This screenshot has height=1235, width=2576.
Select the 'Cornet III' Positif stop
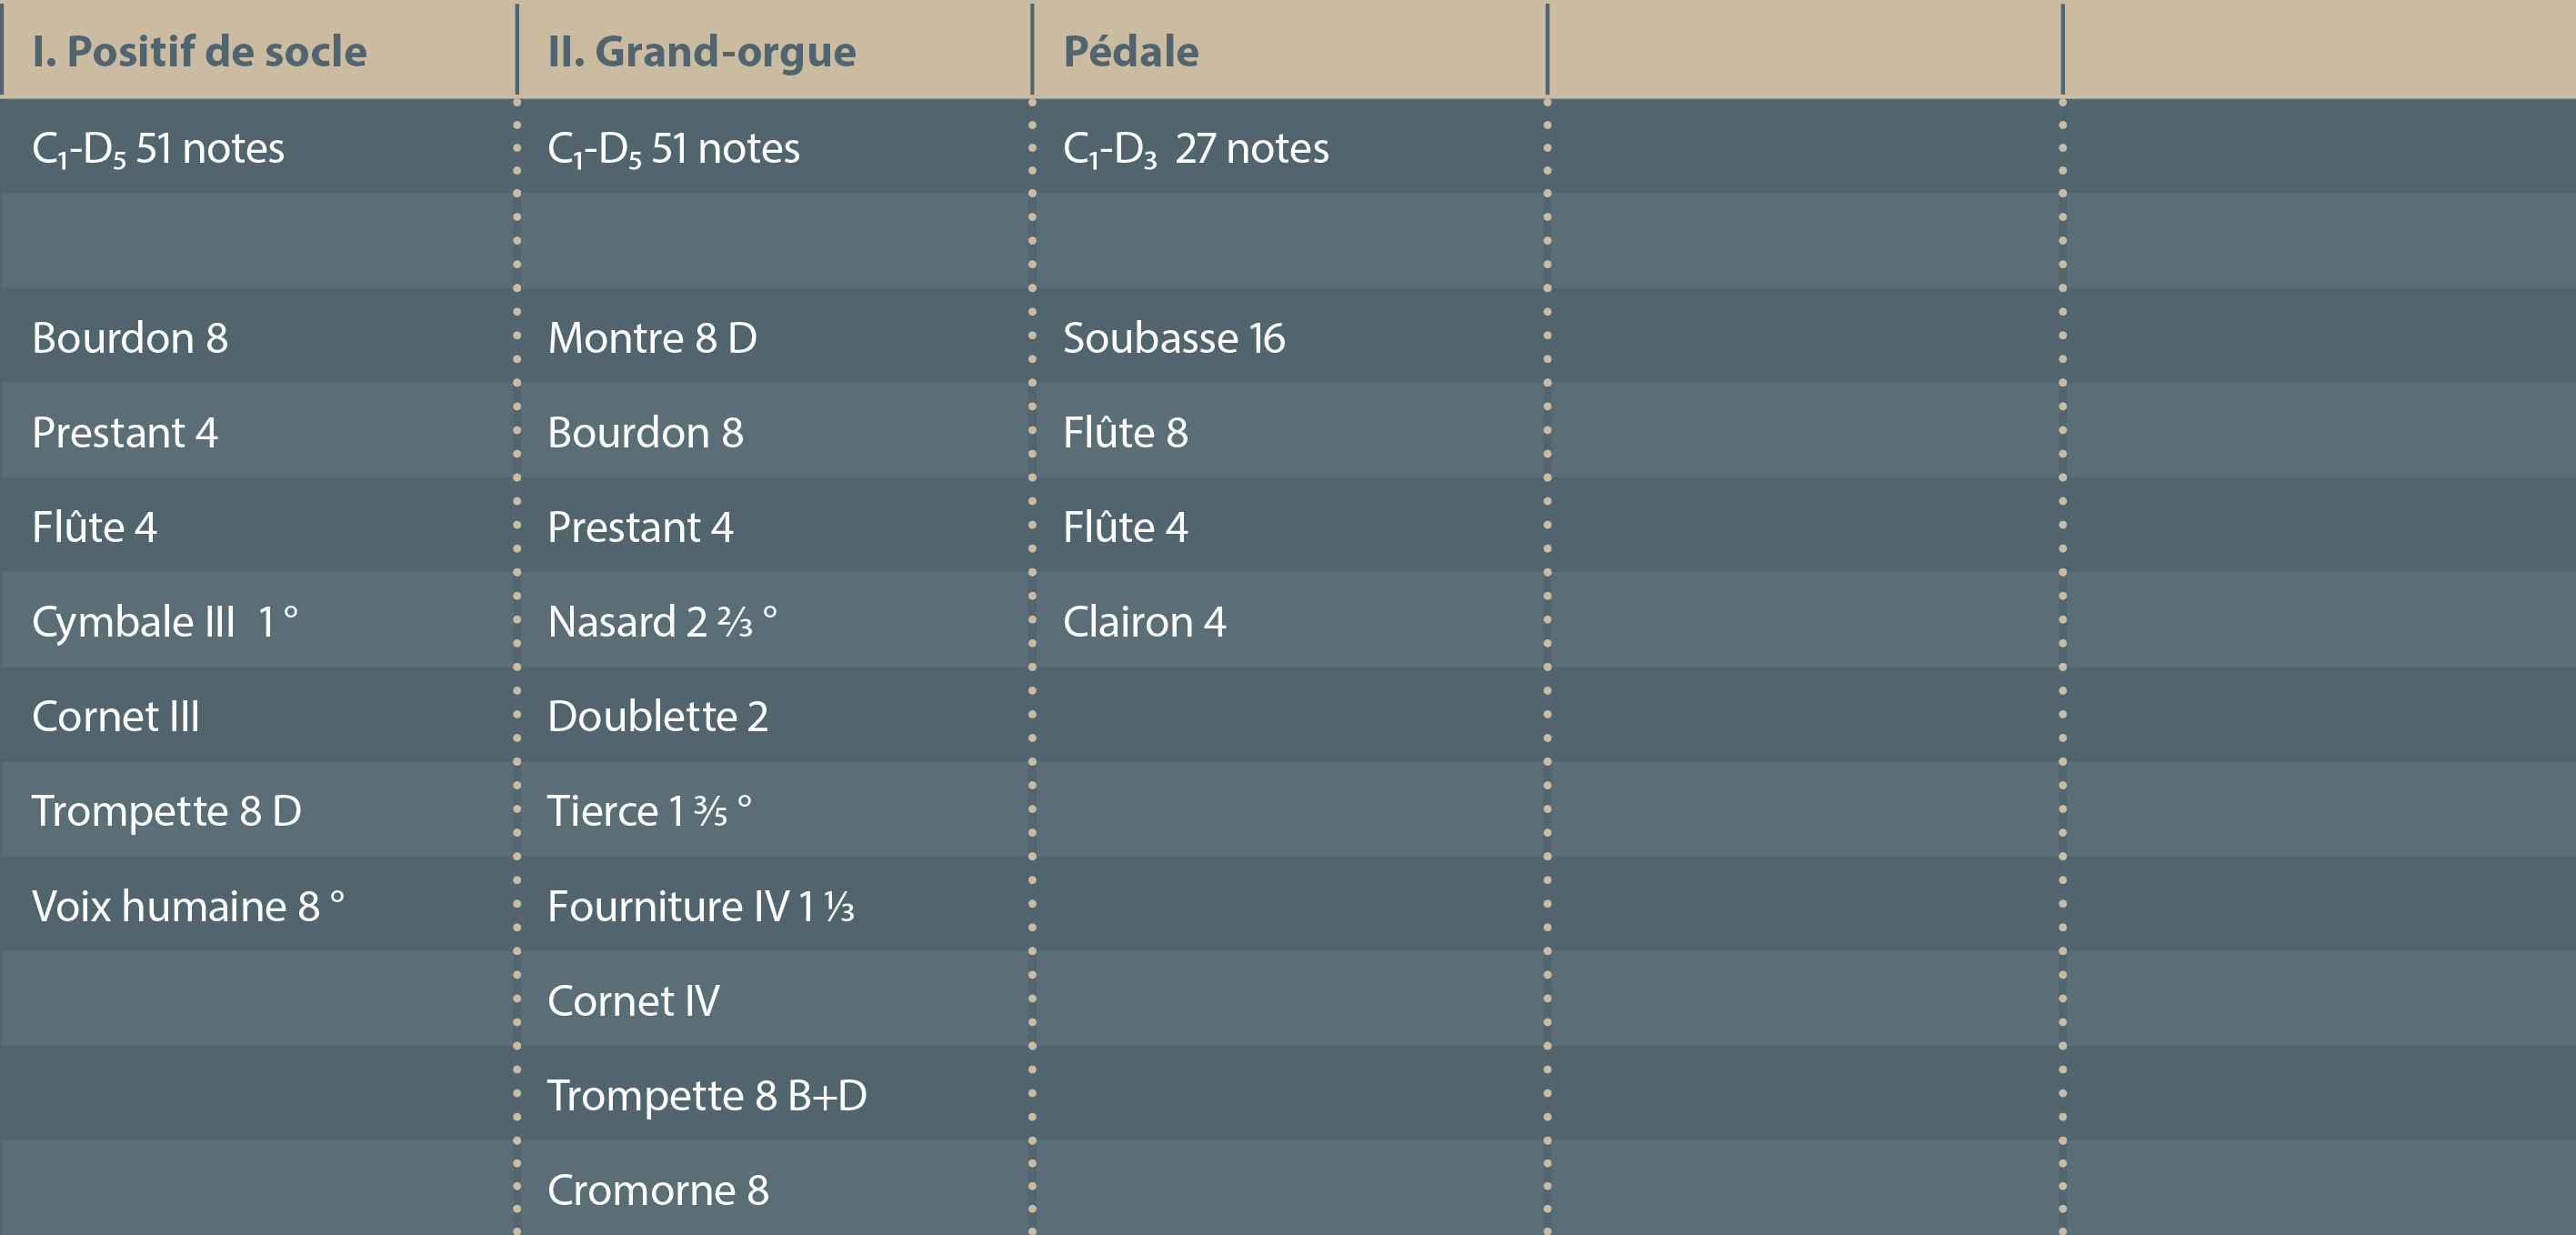coord(116,717)
